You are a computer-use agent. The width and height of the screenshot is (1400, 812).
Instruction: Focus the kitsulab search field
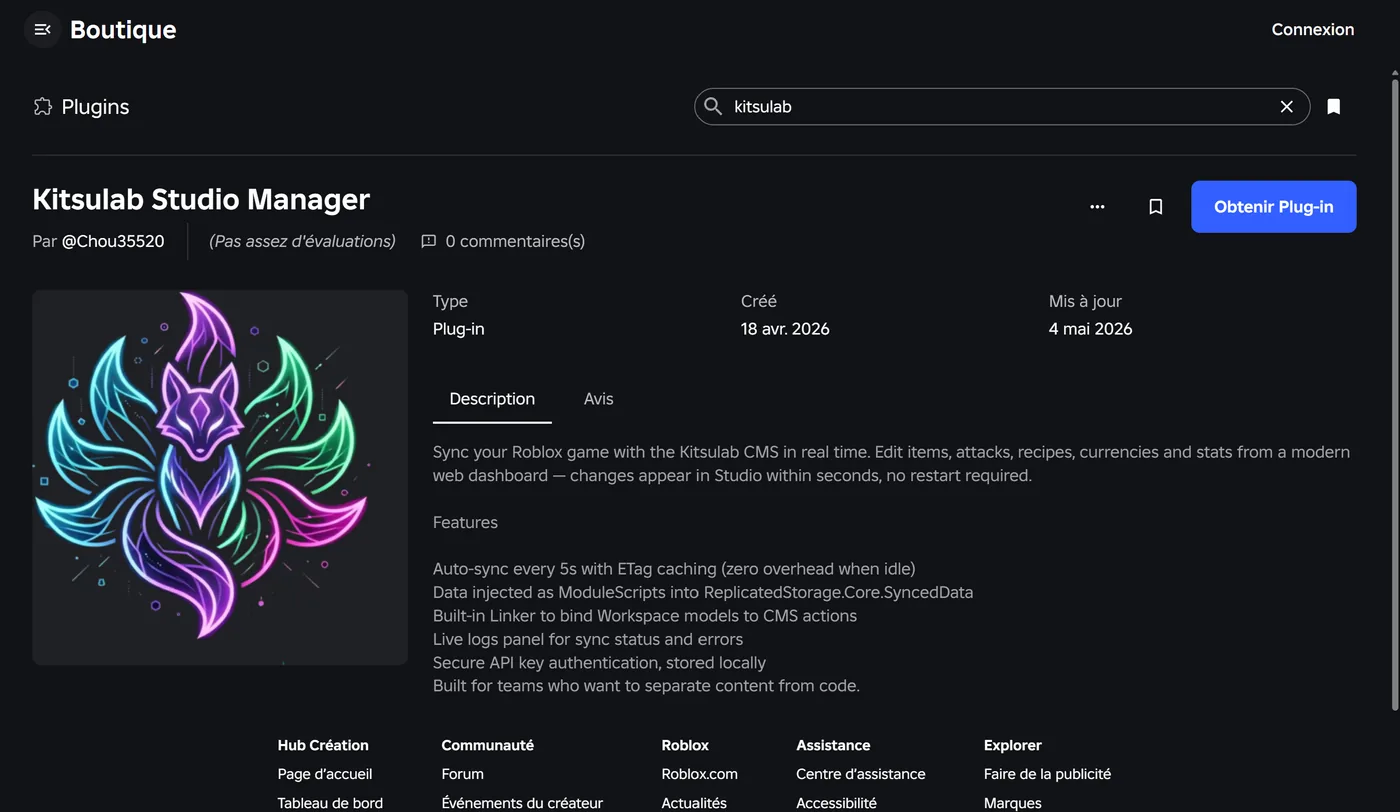1001,107
